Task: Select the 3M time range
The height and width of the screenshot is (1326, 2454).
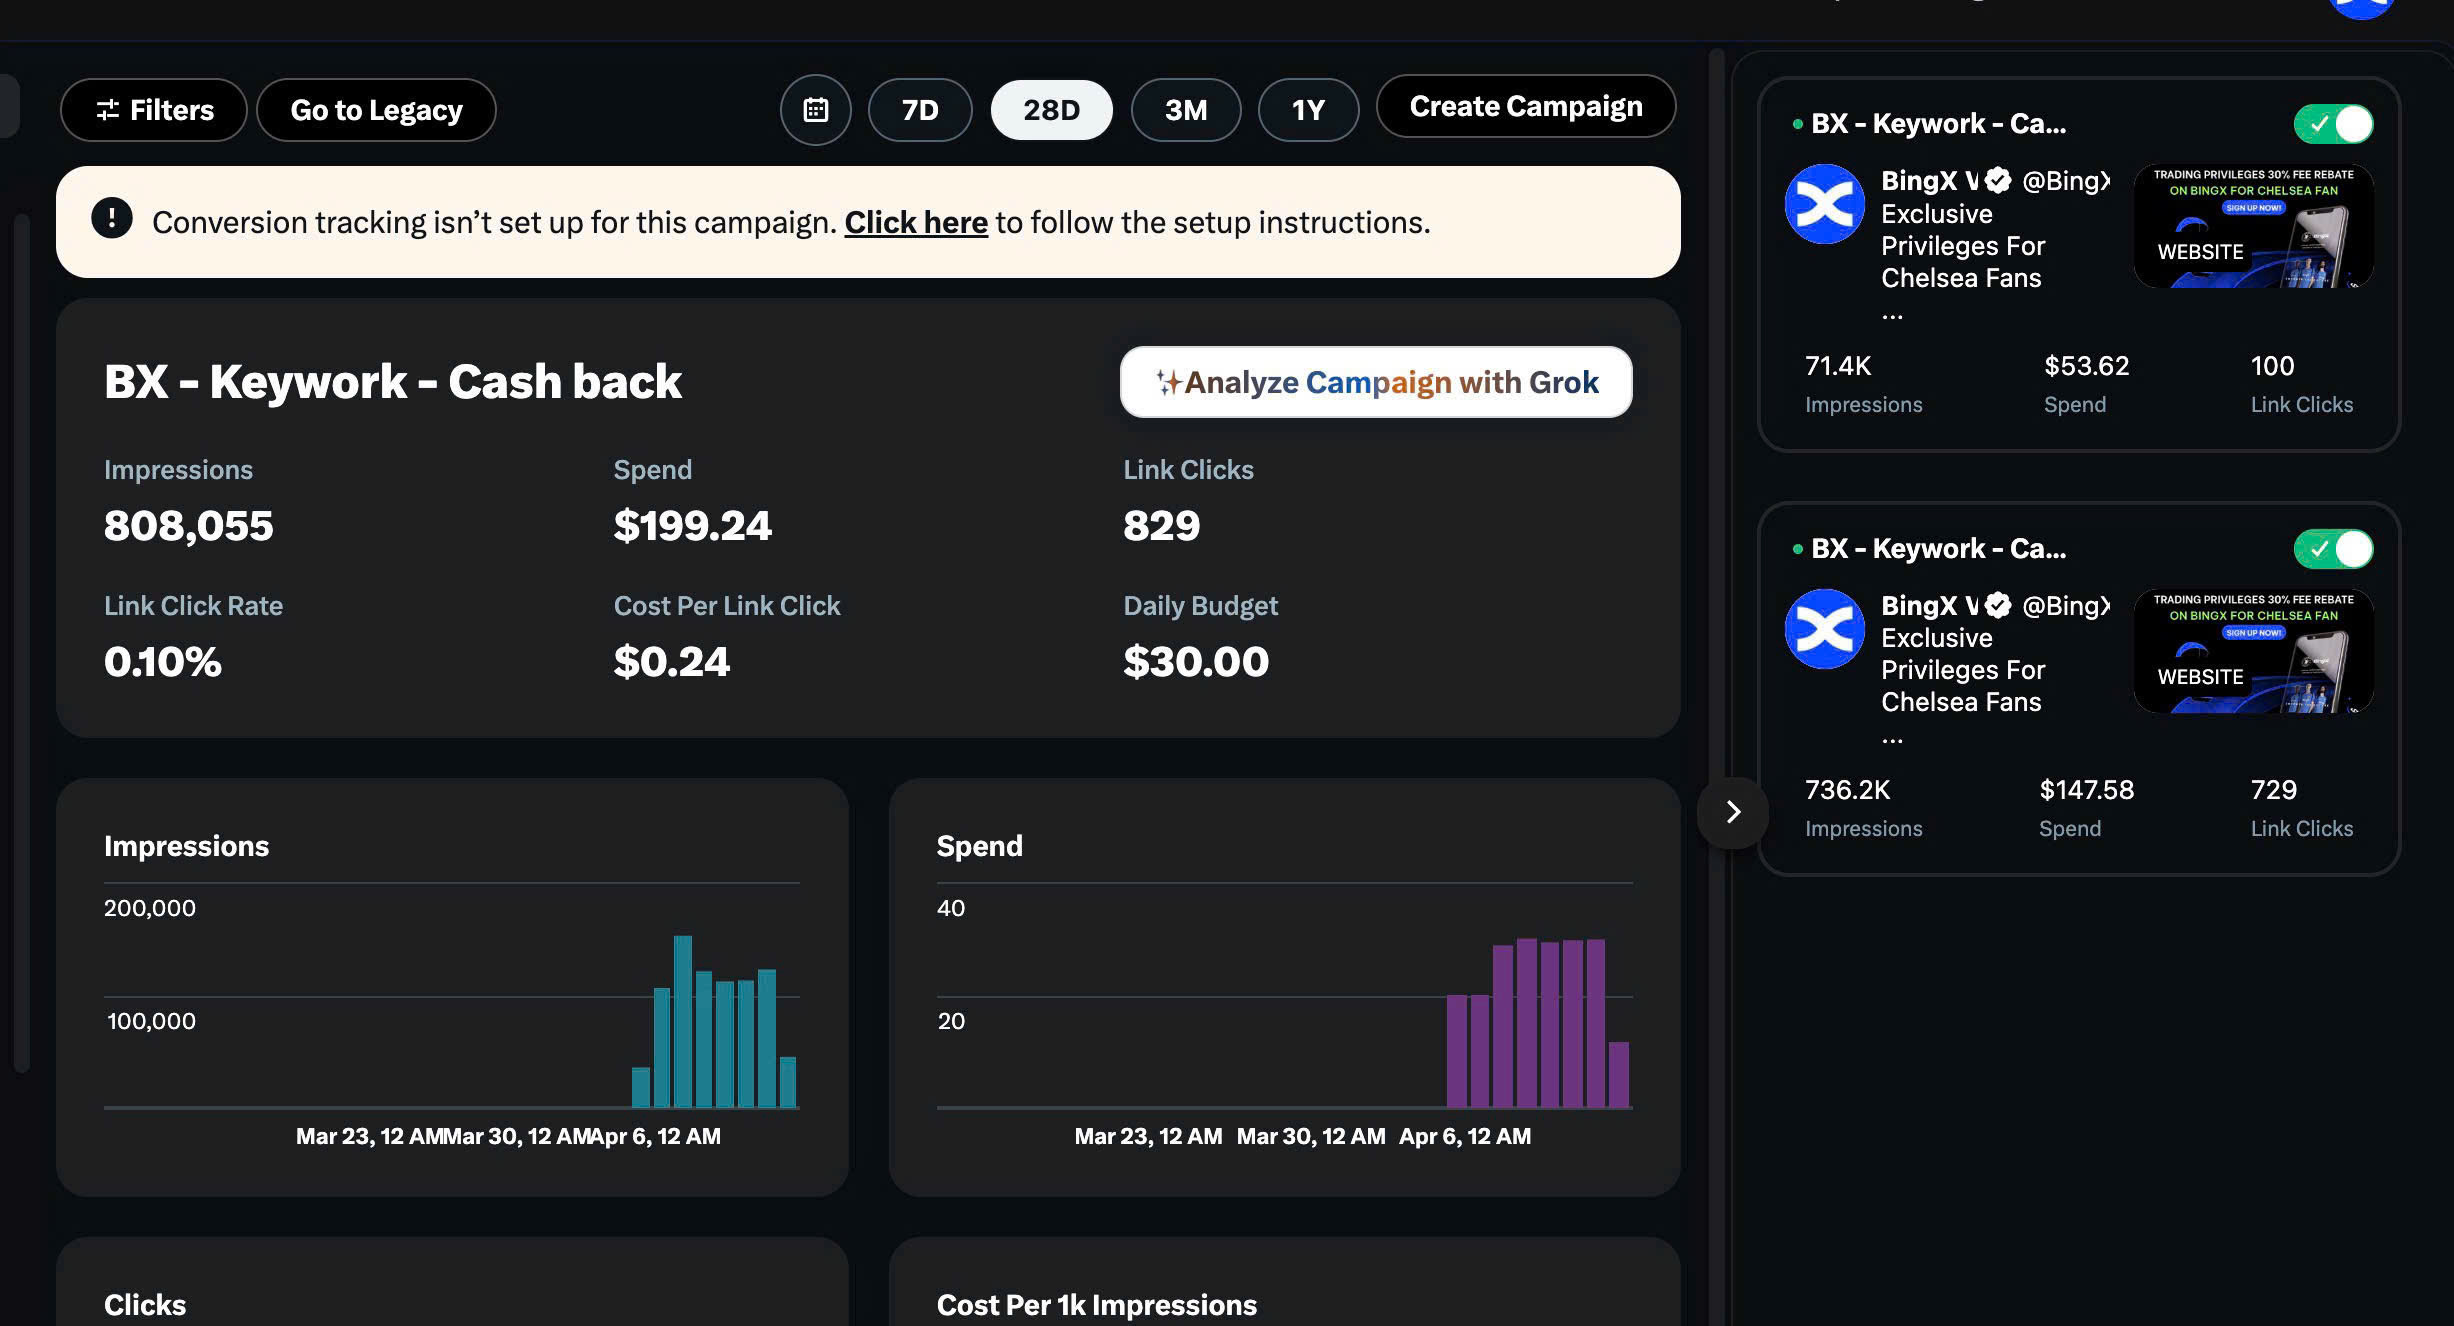Action: click(1186, 110)
